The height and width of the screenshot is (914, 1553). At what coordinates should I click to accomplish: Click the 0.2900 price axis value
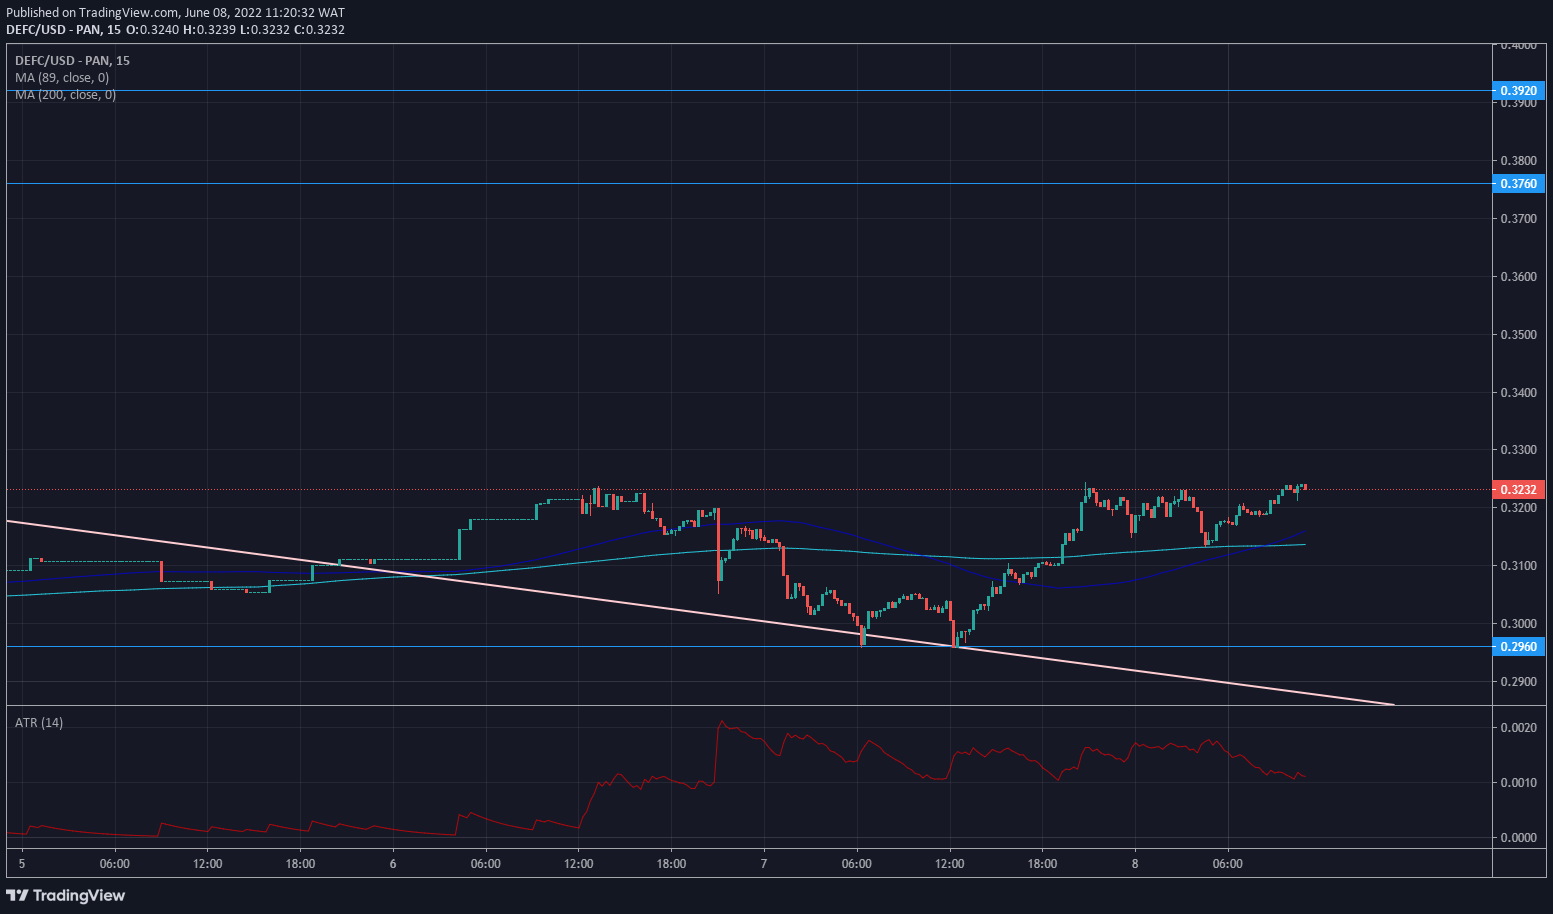pos(1518,682)
